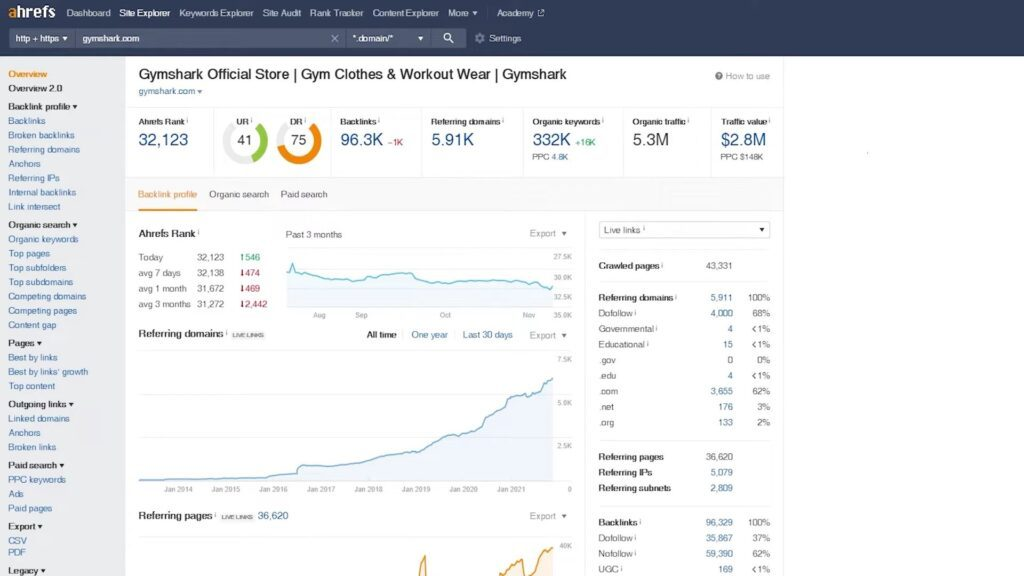Screen dimensions: 1024x576
Task: Click the Referring IPs 5,079 value
Action: tap(721, 473)
